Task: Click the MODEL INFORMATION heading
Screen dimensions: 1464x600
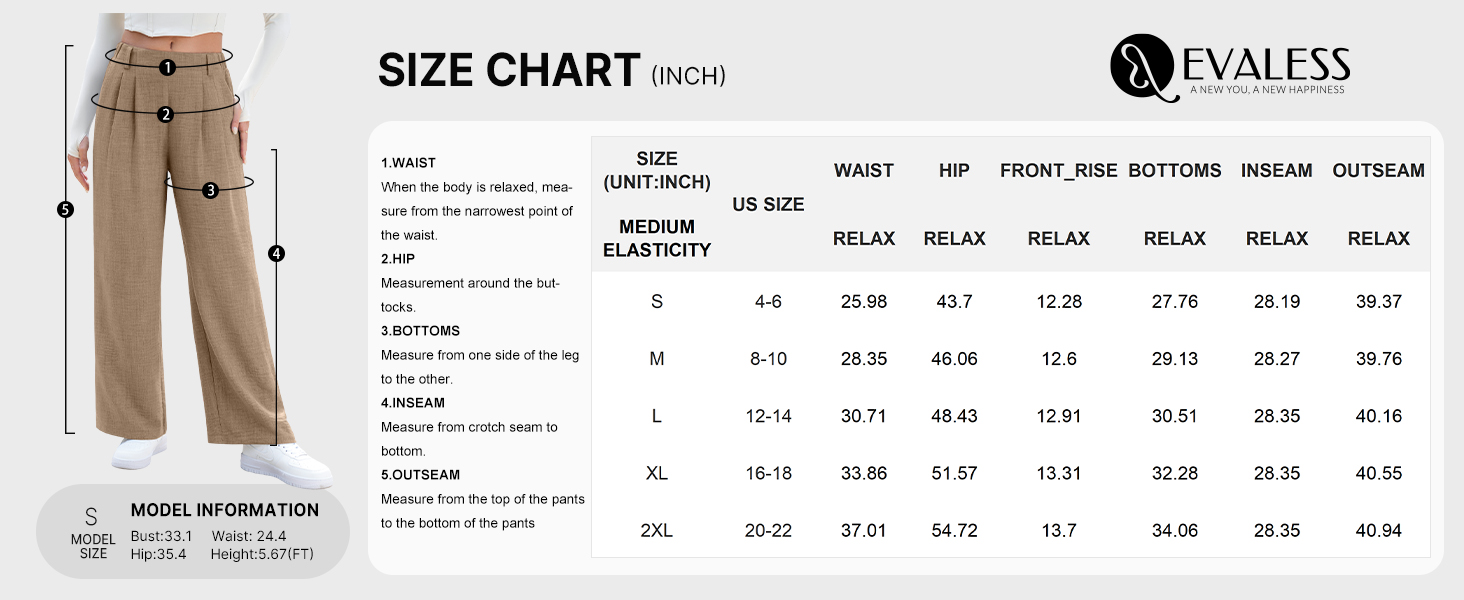Action: click(225, 510)
